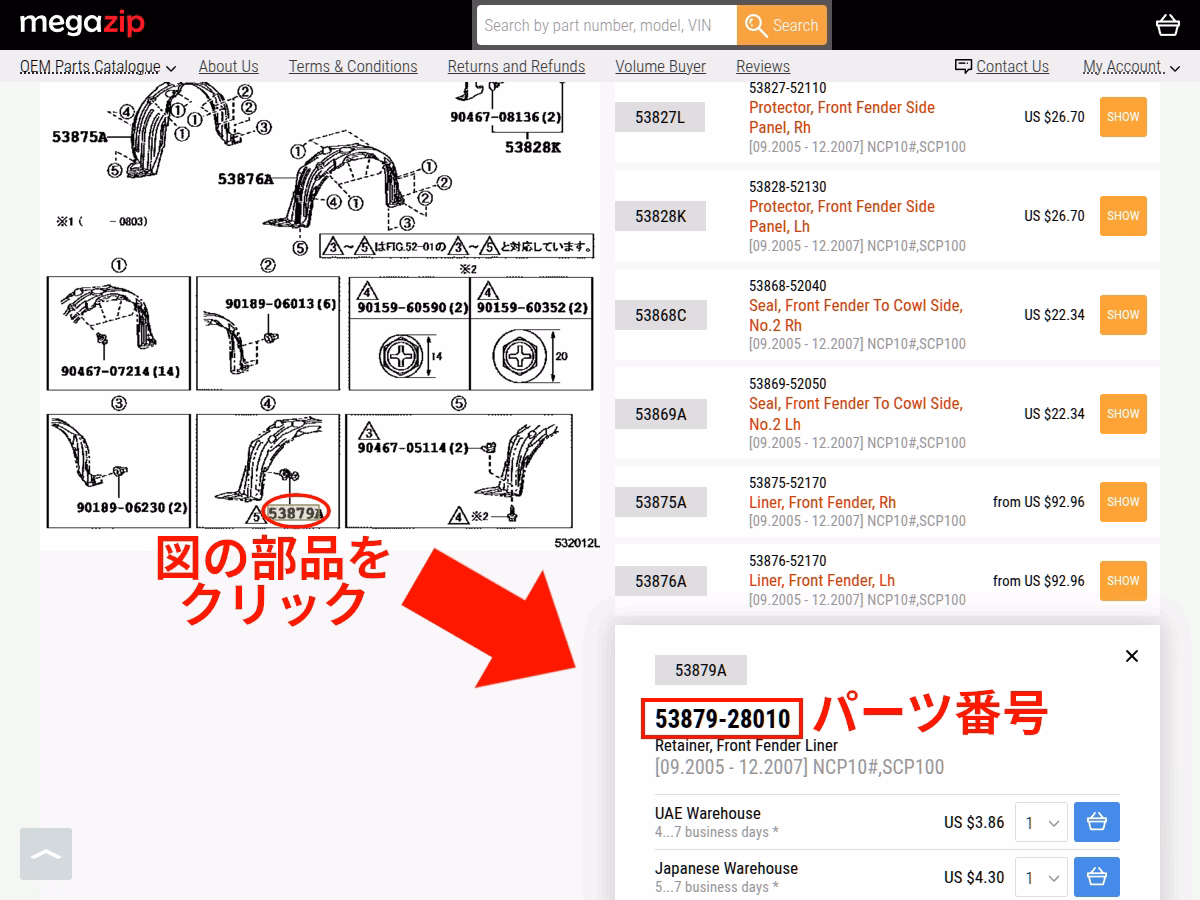
Task: Go to Returns and Refunds
Action: (x=516, y=67)
